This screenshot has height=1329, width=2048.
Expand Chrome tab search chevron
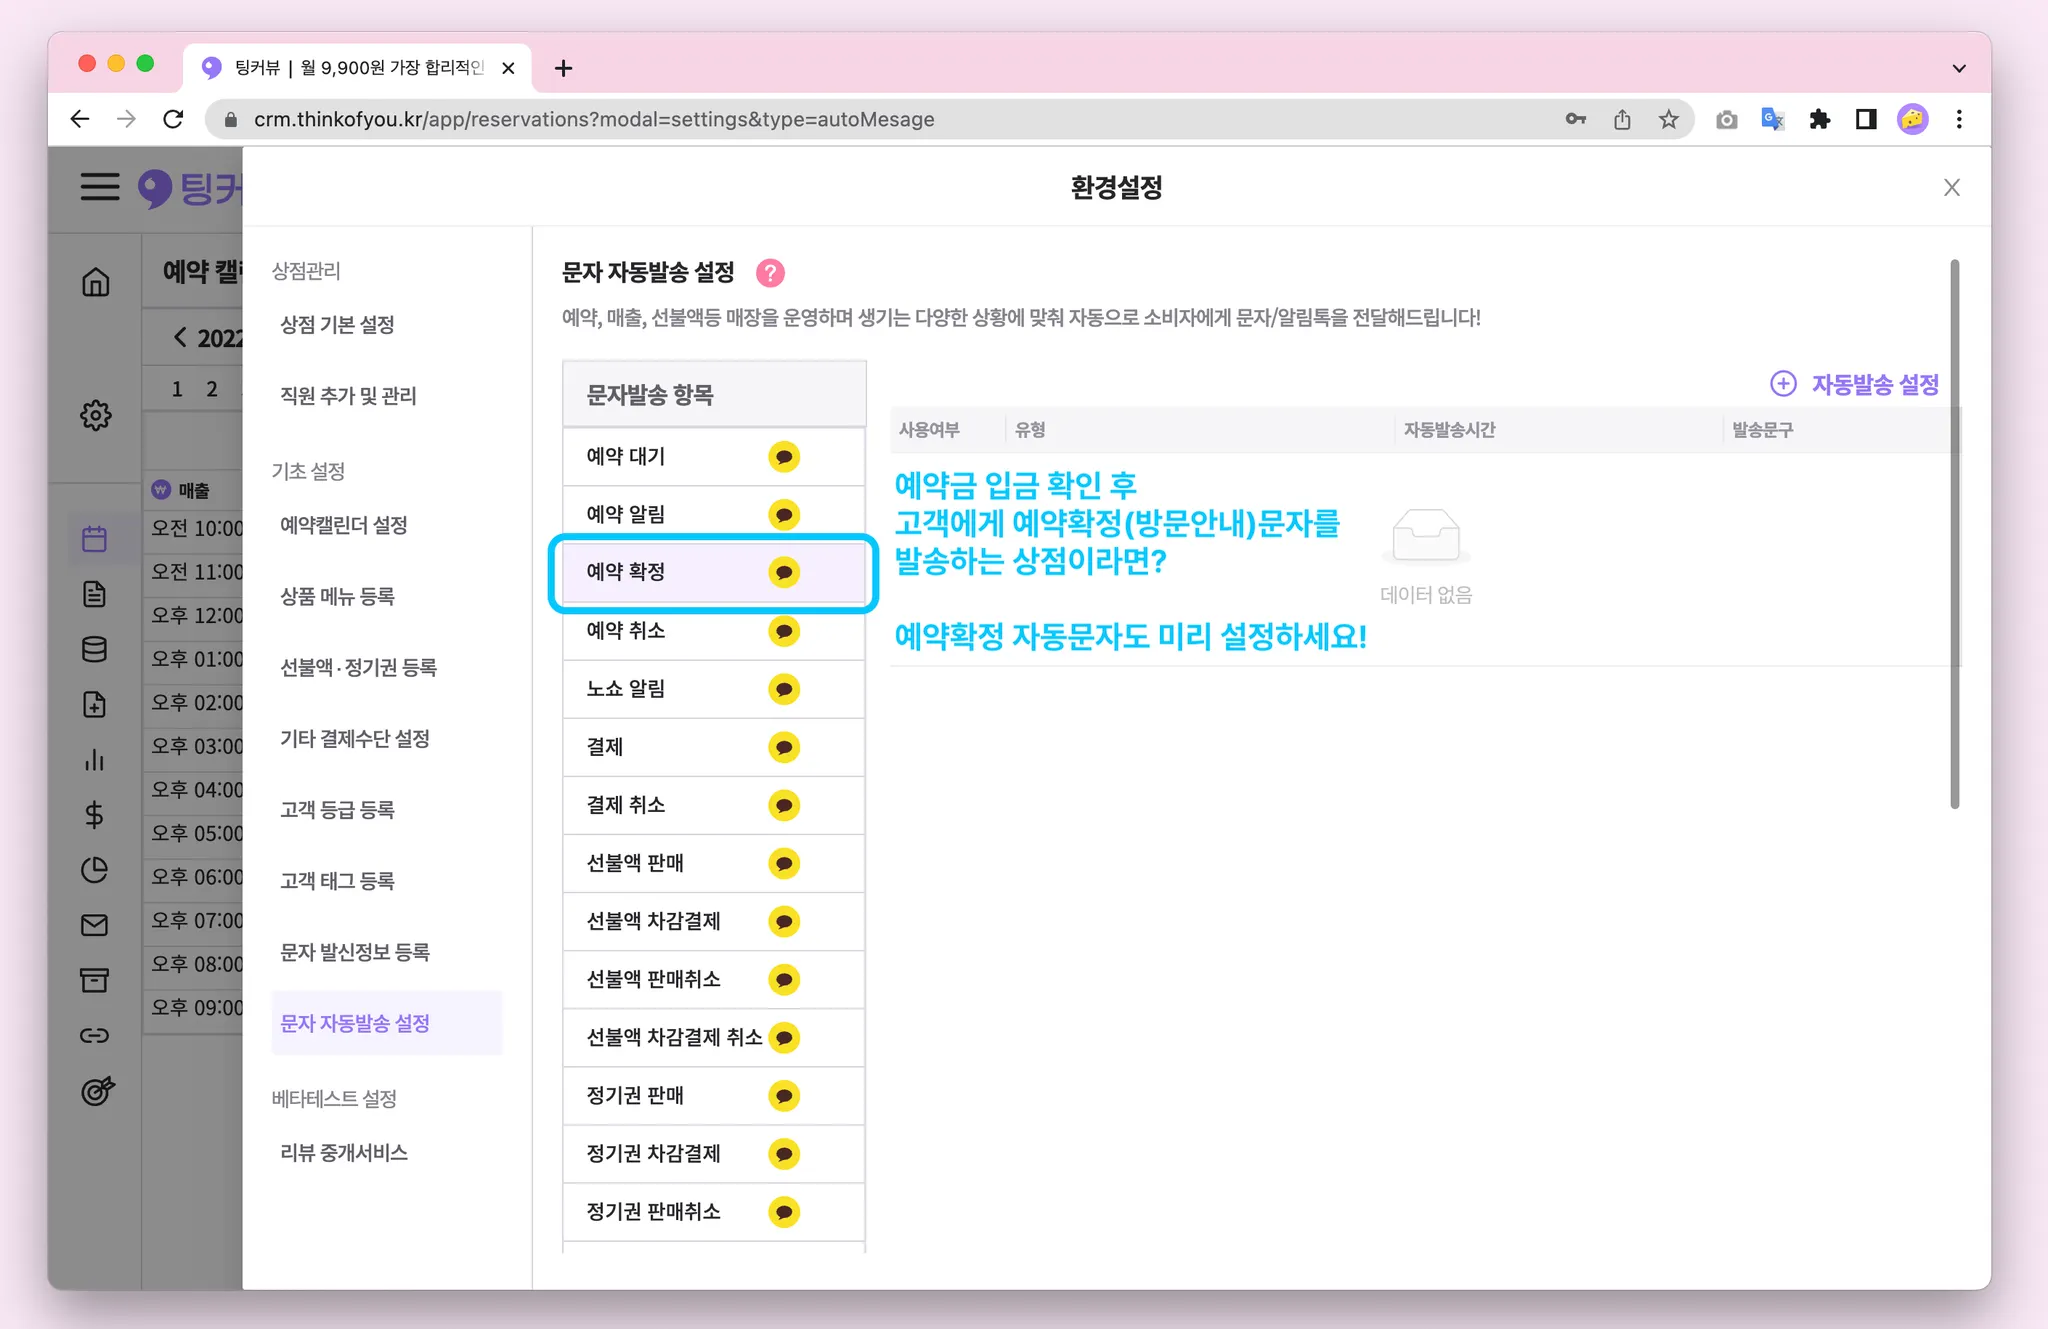point(1958,68)
